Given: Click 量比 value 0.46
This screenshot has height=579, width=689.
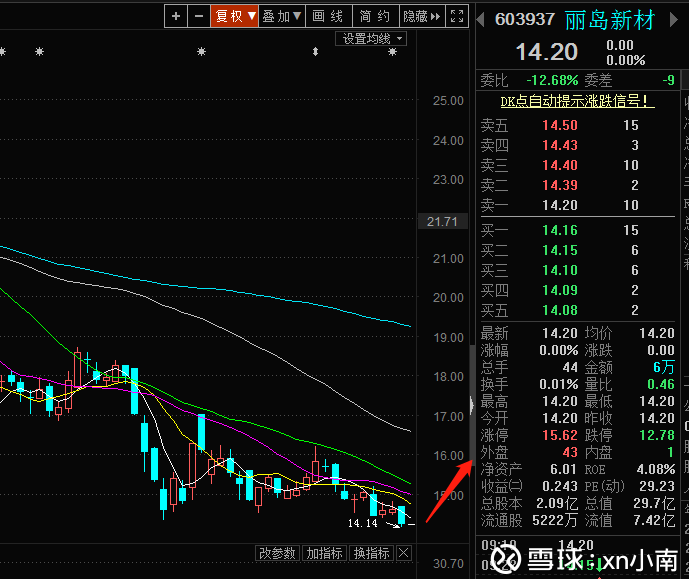Looking at the screenshot, I should tap(661, 384).
